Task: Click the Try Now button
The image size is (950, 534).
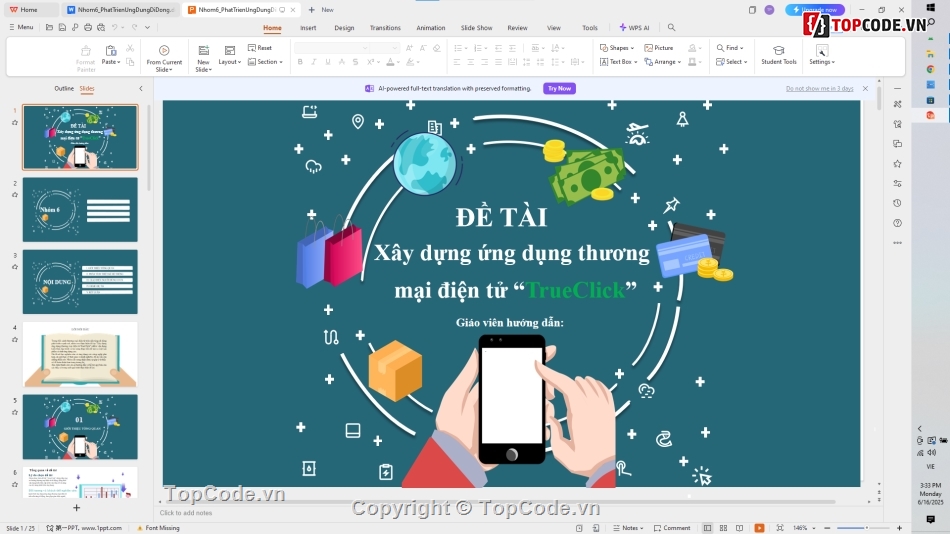Action: click(559, 88)
